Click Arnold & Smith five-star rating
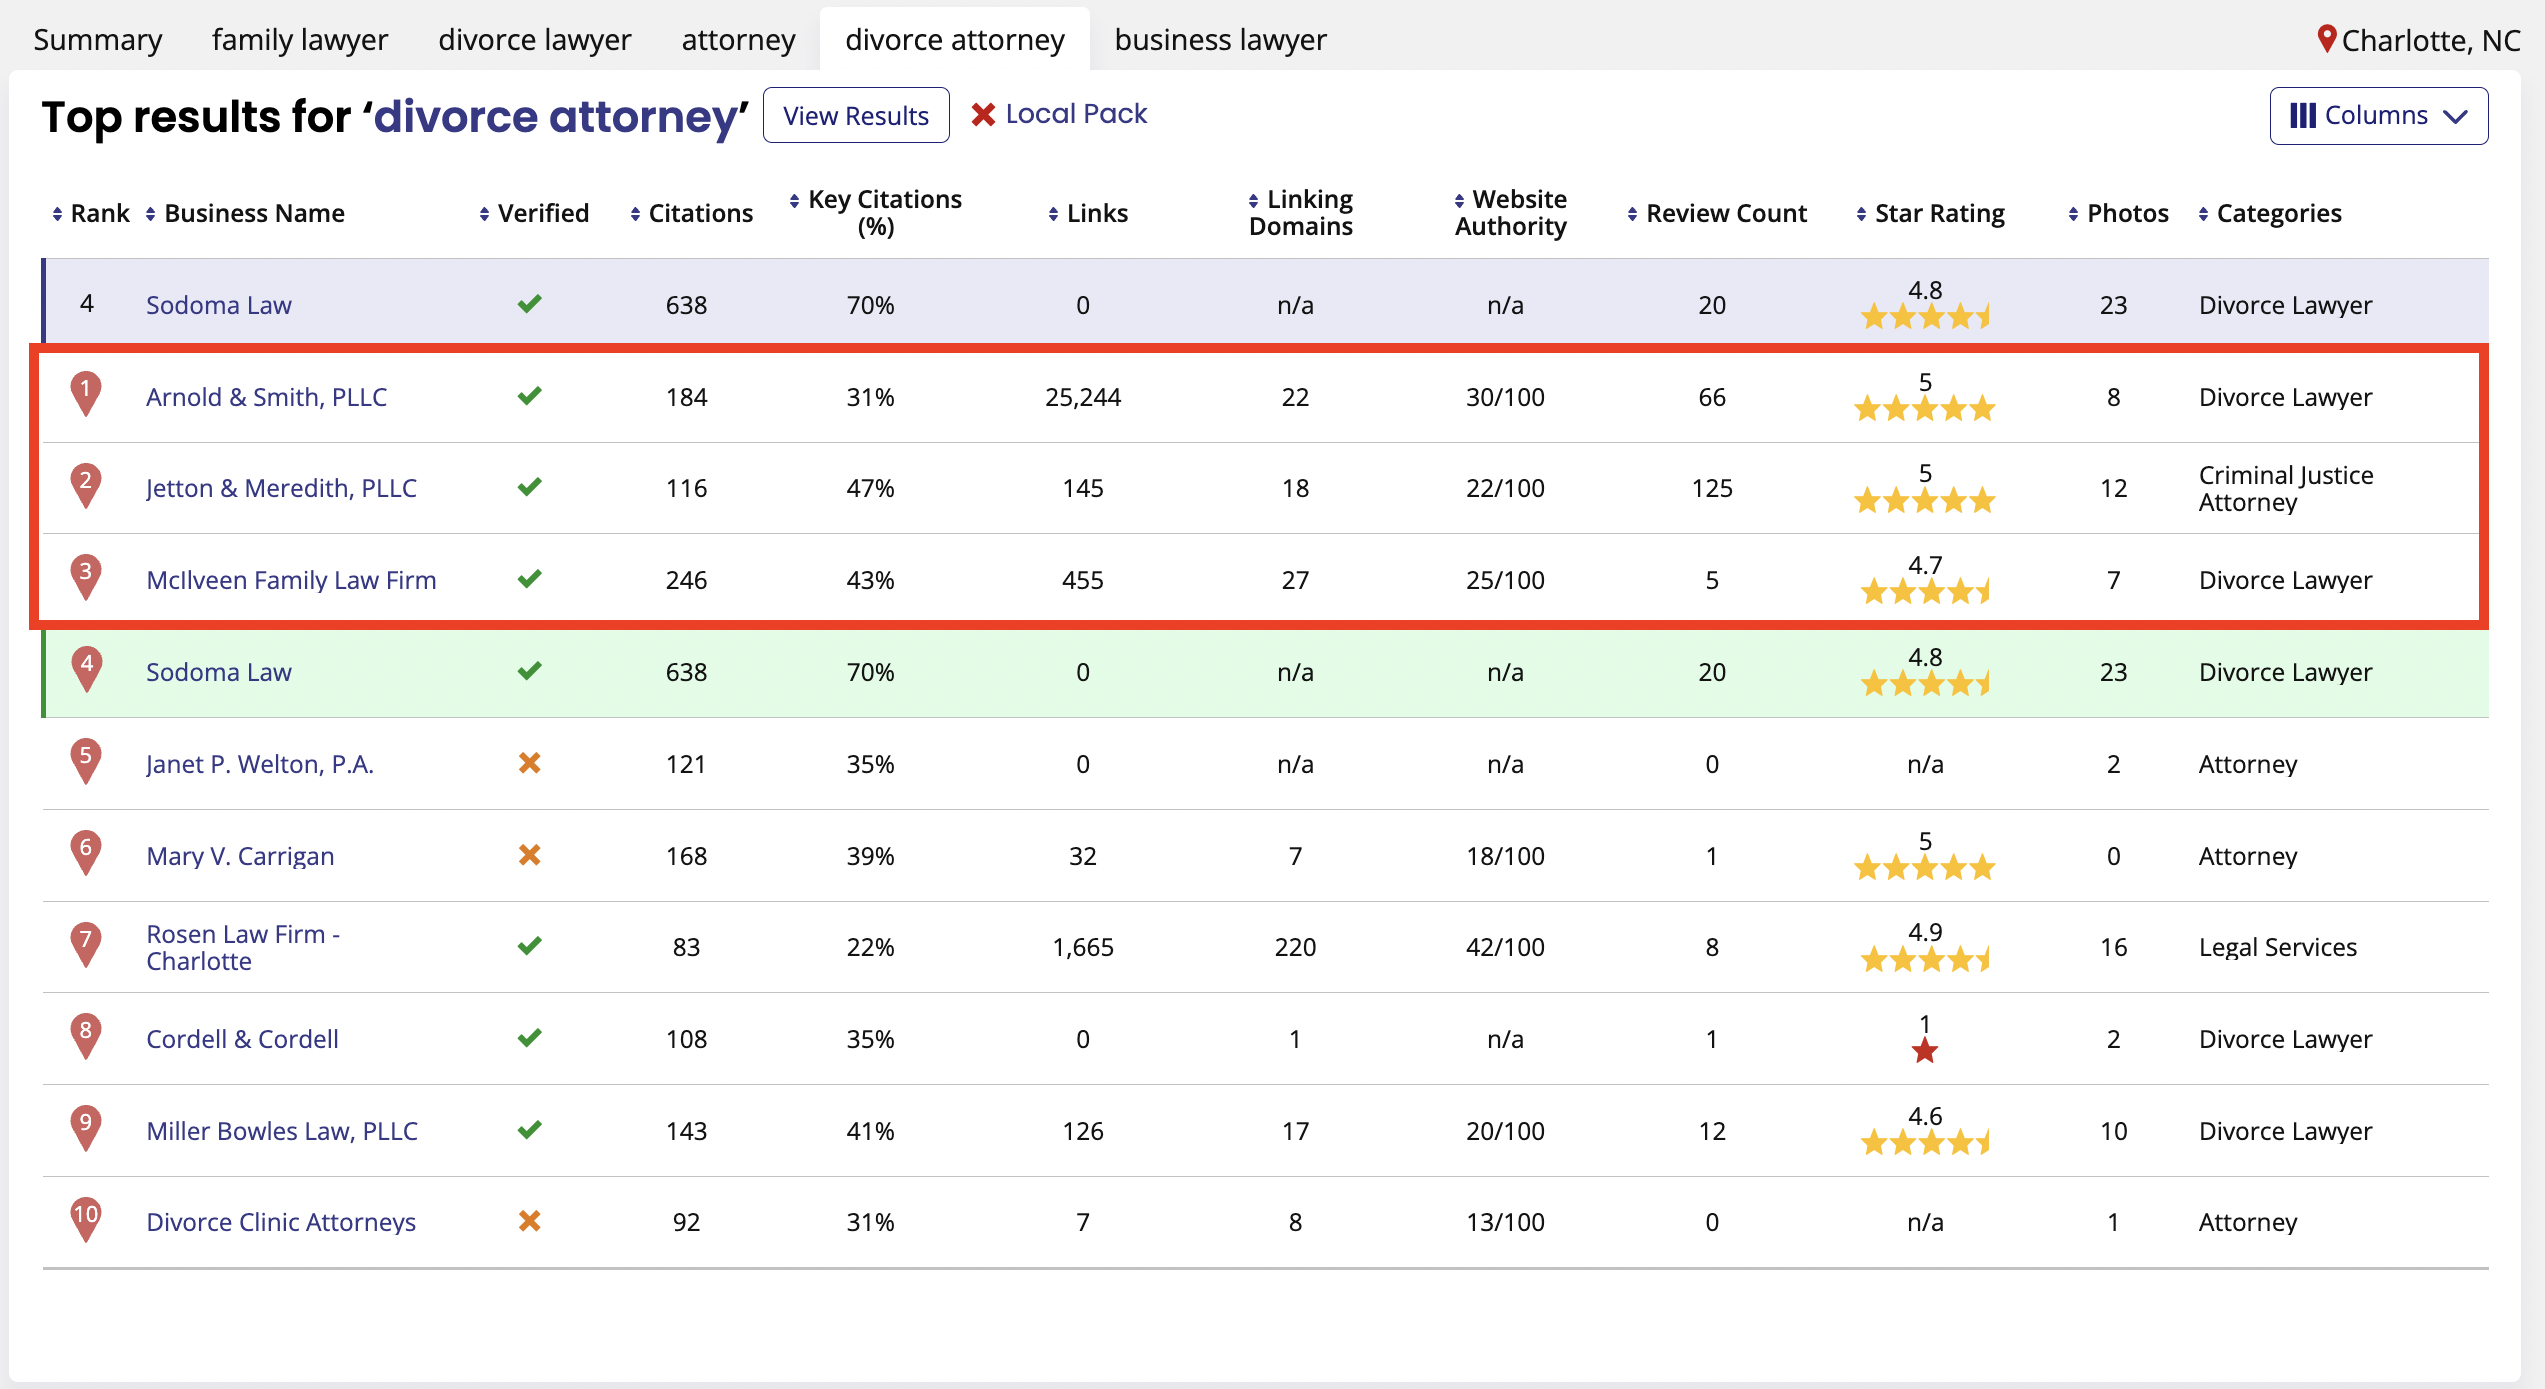Viewport: 2545px width, 1389px height. tap(1924, 409)
